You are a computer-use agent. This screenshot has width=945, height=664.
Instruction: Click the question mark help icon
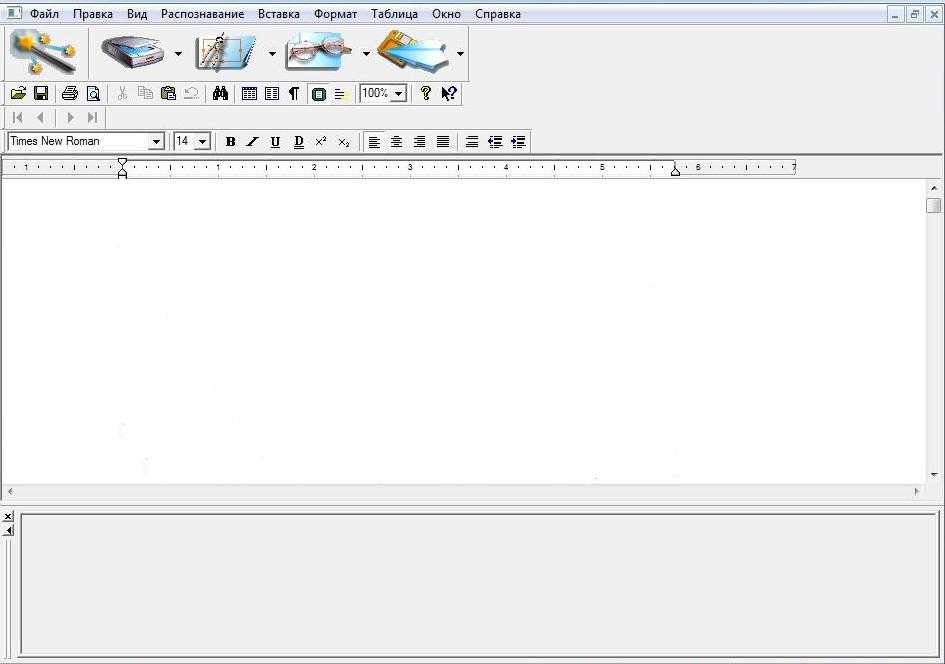(426, 93)
